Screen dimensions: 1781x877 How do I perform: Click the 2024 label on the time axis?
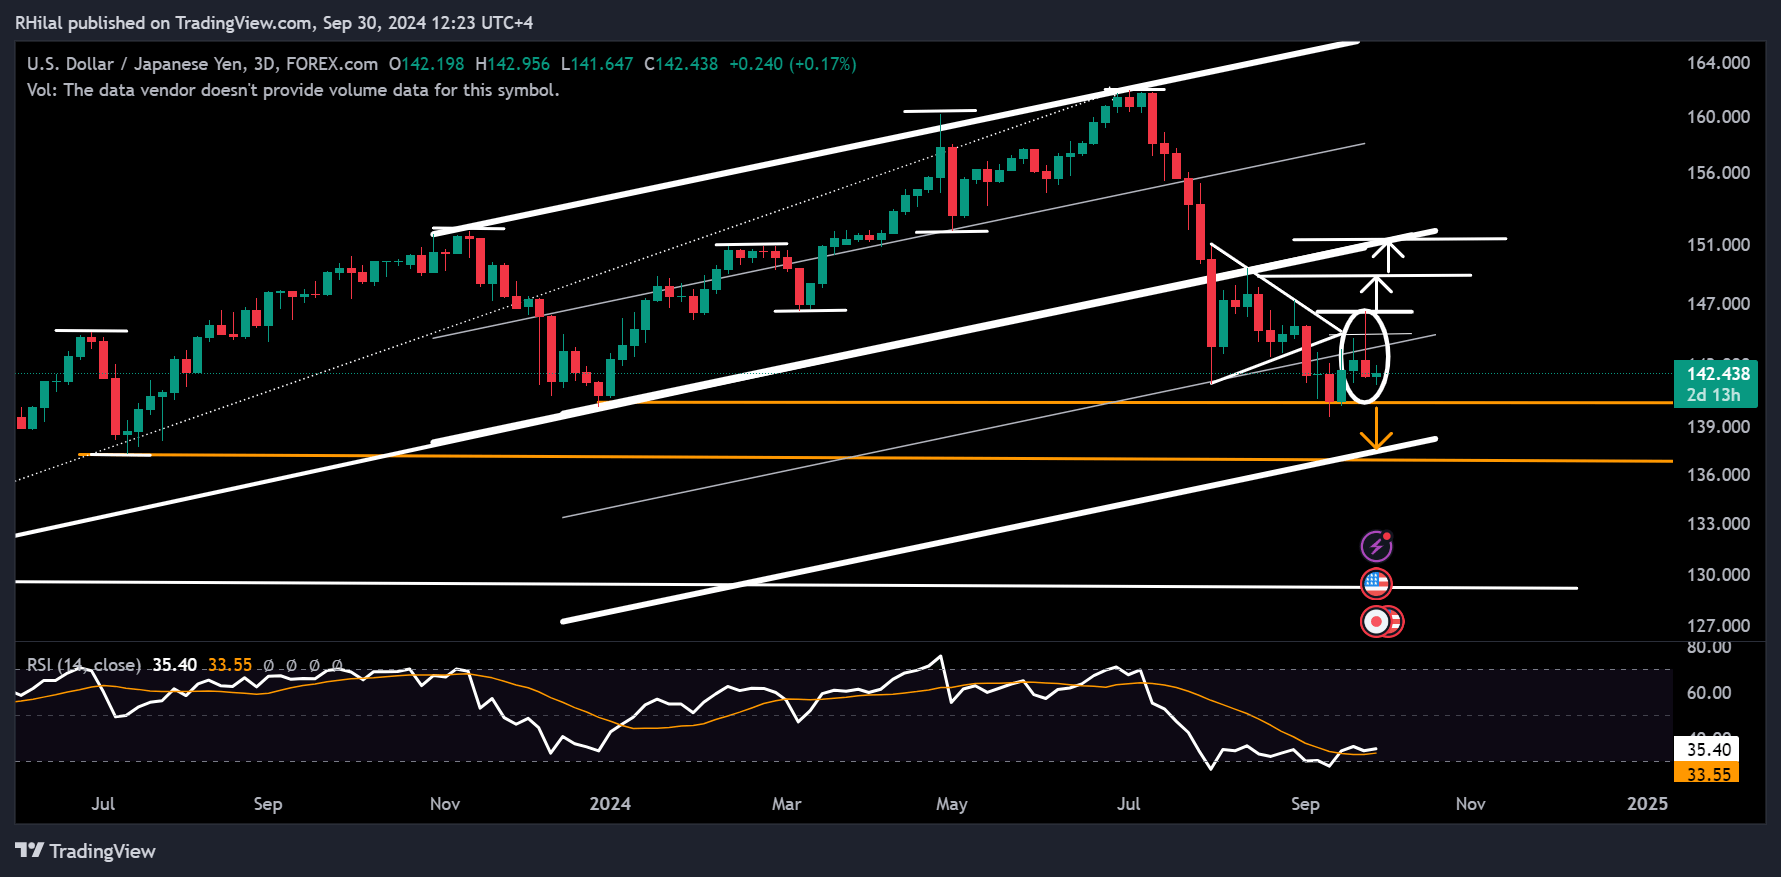610,804
